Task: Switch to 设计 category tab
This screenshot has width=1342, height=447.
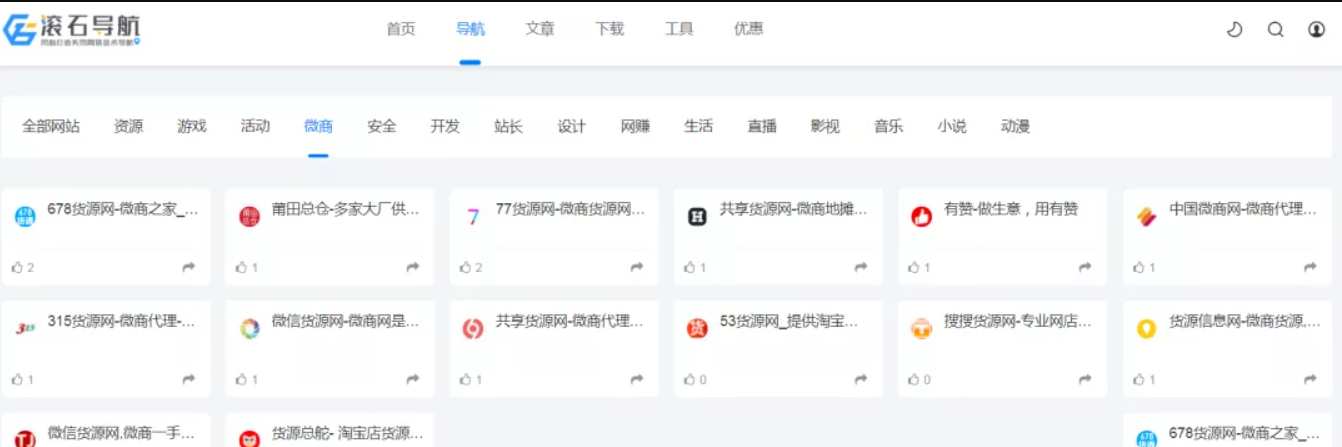Action: click(572, 126)
